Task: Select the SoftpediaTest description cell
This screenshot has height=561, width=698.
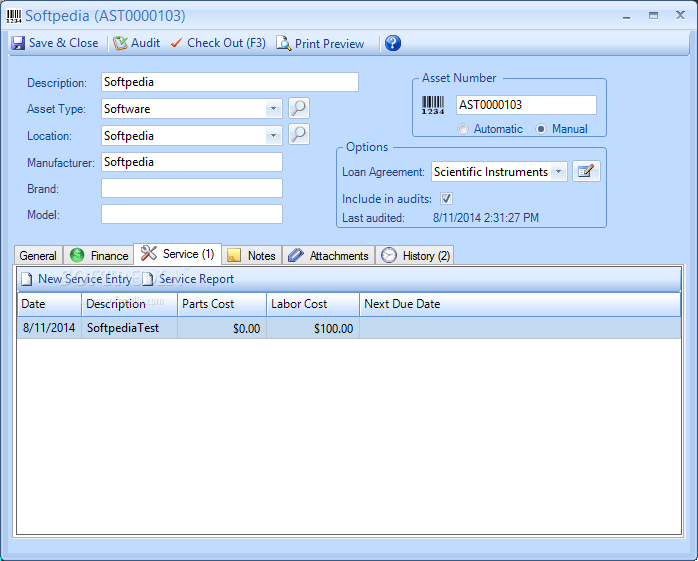Action: [130, 328]
